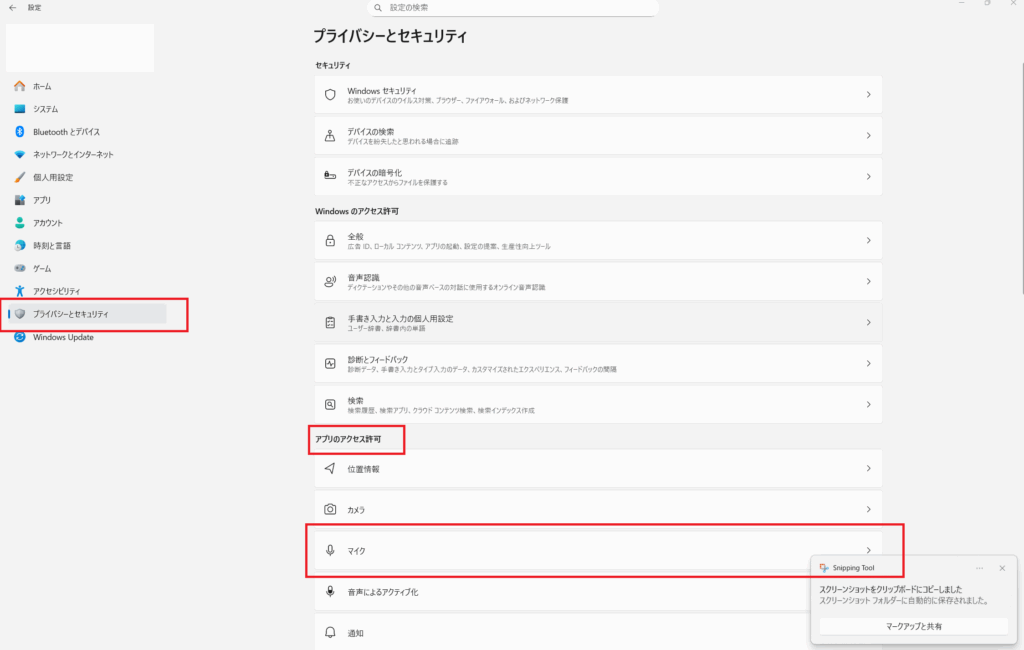The height and width of the screenshot is (650, 1024).
Task: Click the デバイスの暗号化 drive lock icon
Action: pos(330,176)
